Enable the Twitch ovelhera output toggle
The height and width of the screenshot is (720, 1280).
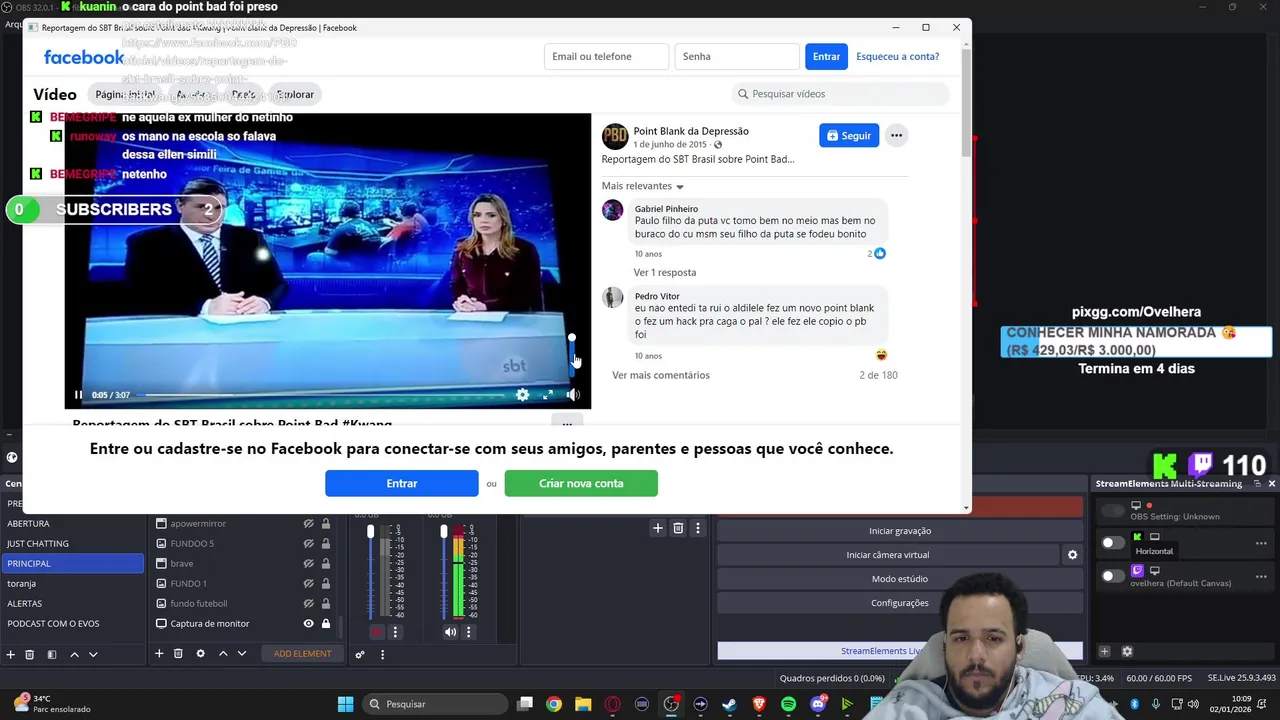click(1112, 576)
